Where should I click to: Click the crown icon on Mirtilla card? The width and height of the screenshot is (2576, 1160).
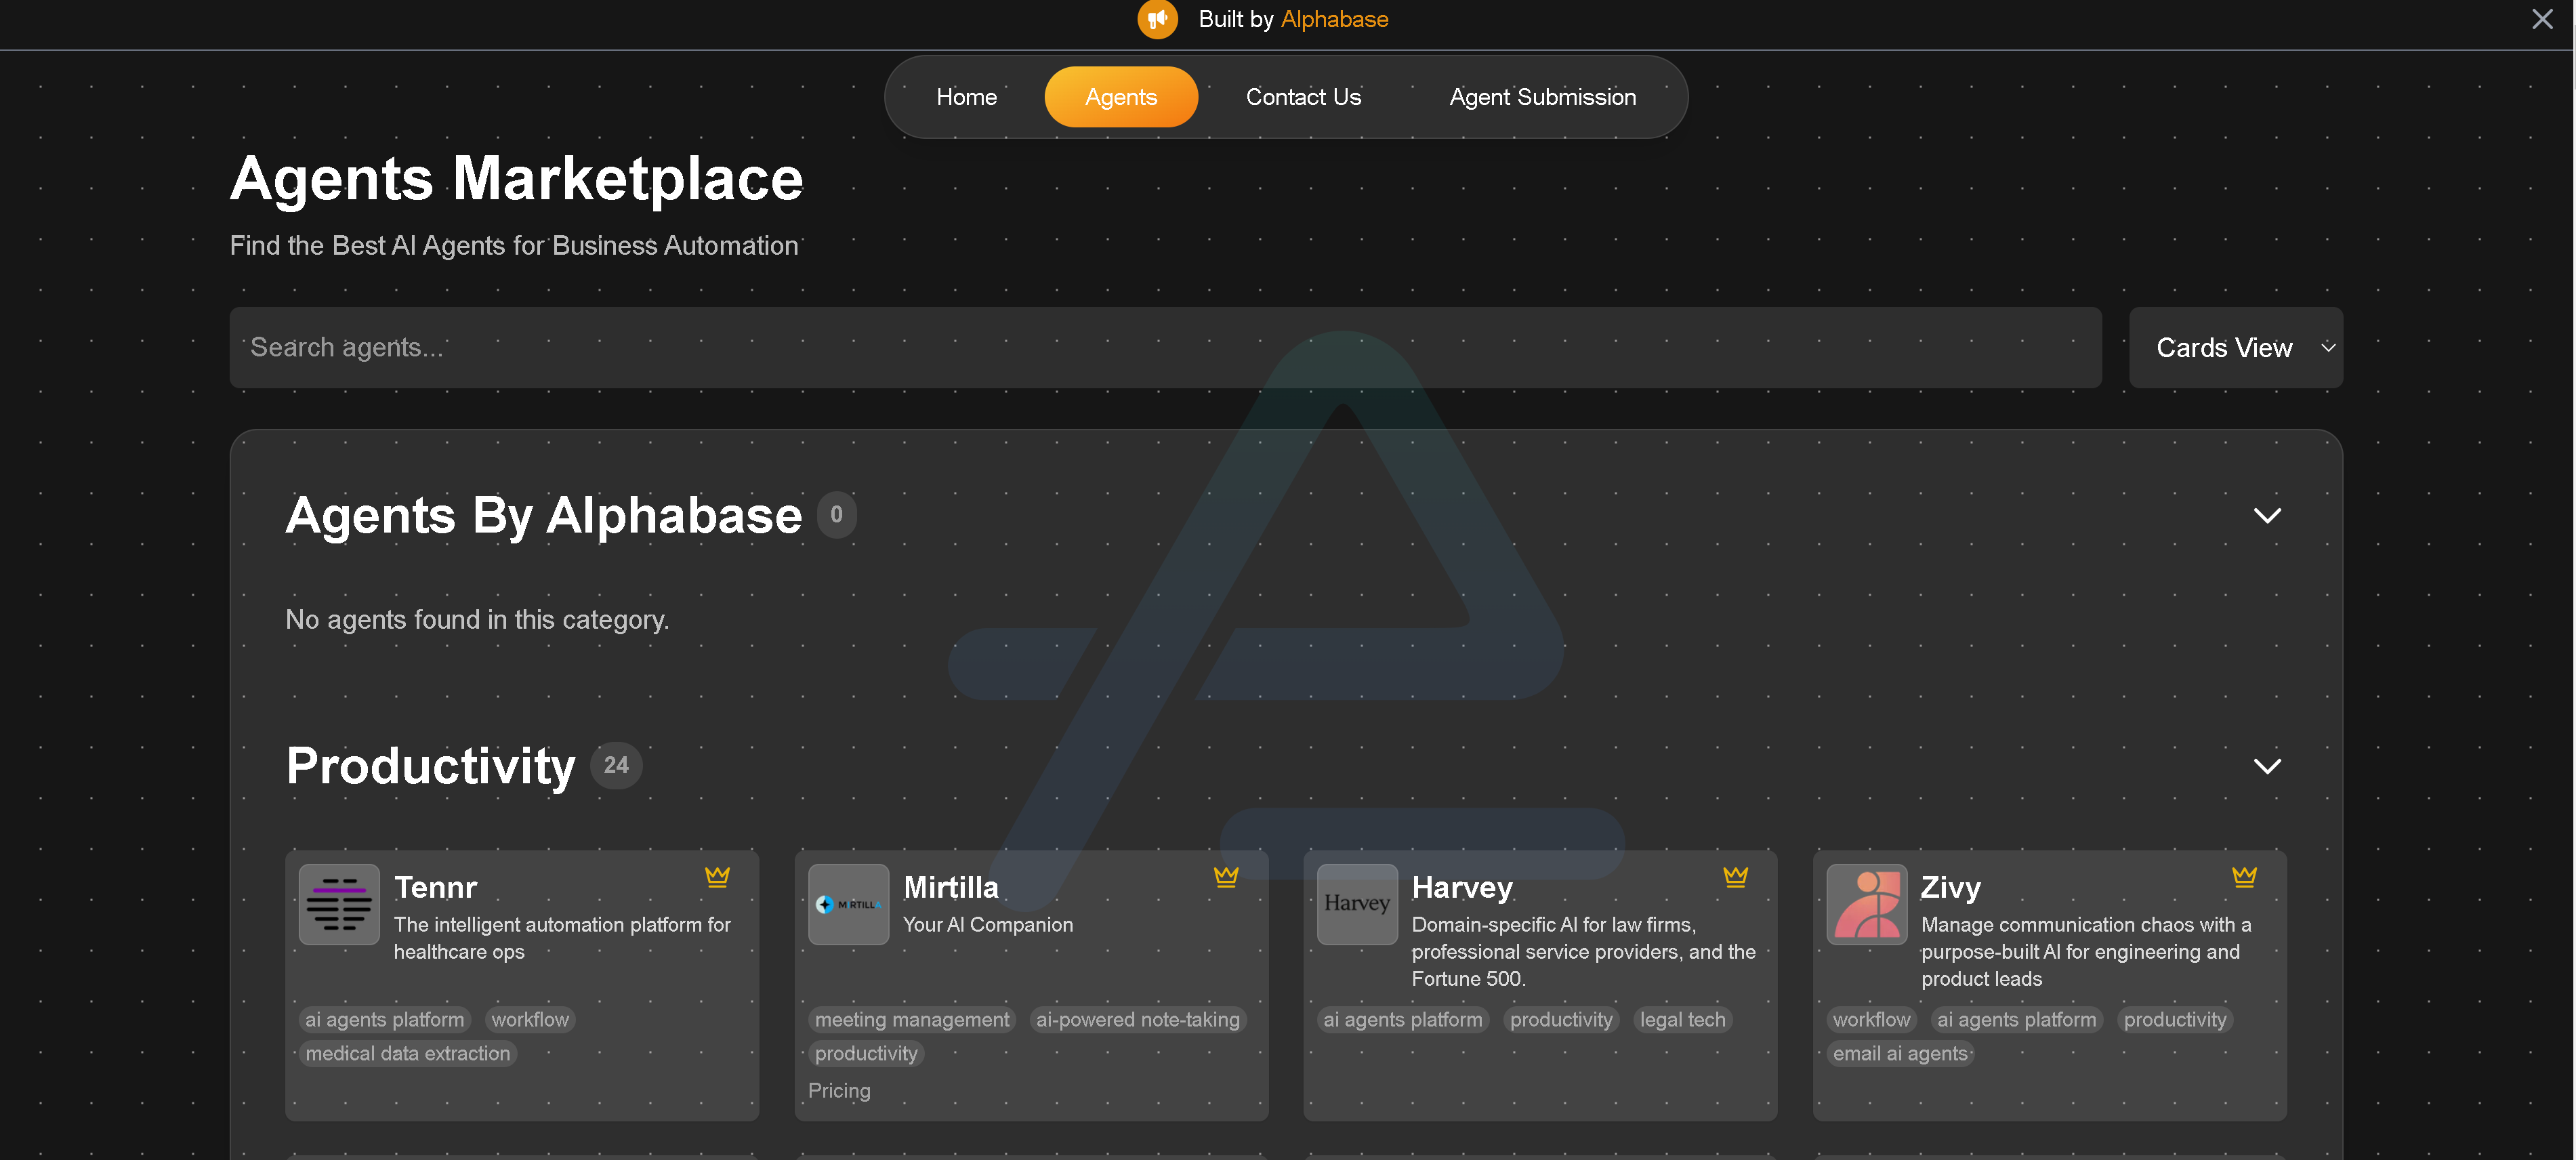pyautogui.click(x=1226, y=877)
